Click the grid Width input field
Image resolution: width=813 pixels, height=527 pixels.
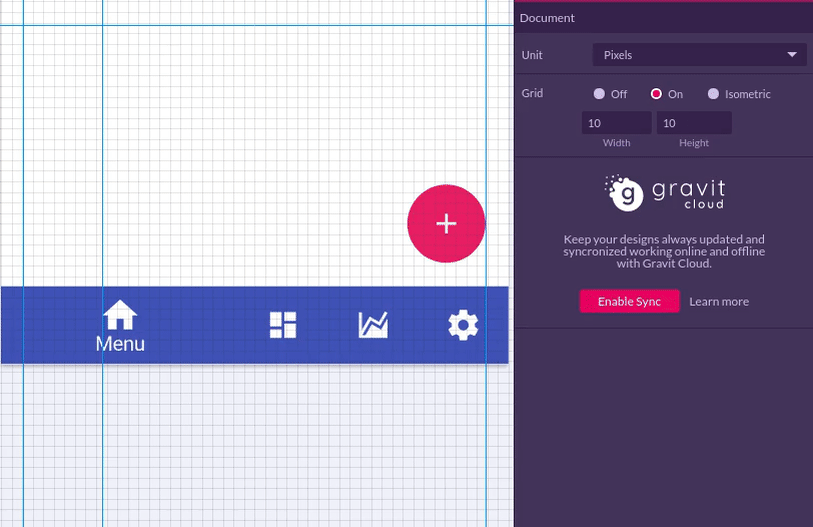(x=616, y=123)
